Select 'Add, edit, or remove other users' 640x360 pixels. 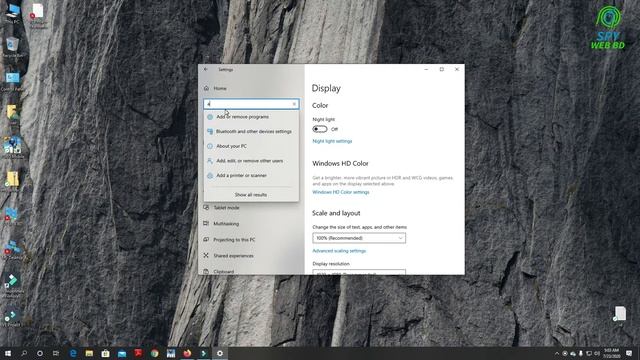point(251,161)
